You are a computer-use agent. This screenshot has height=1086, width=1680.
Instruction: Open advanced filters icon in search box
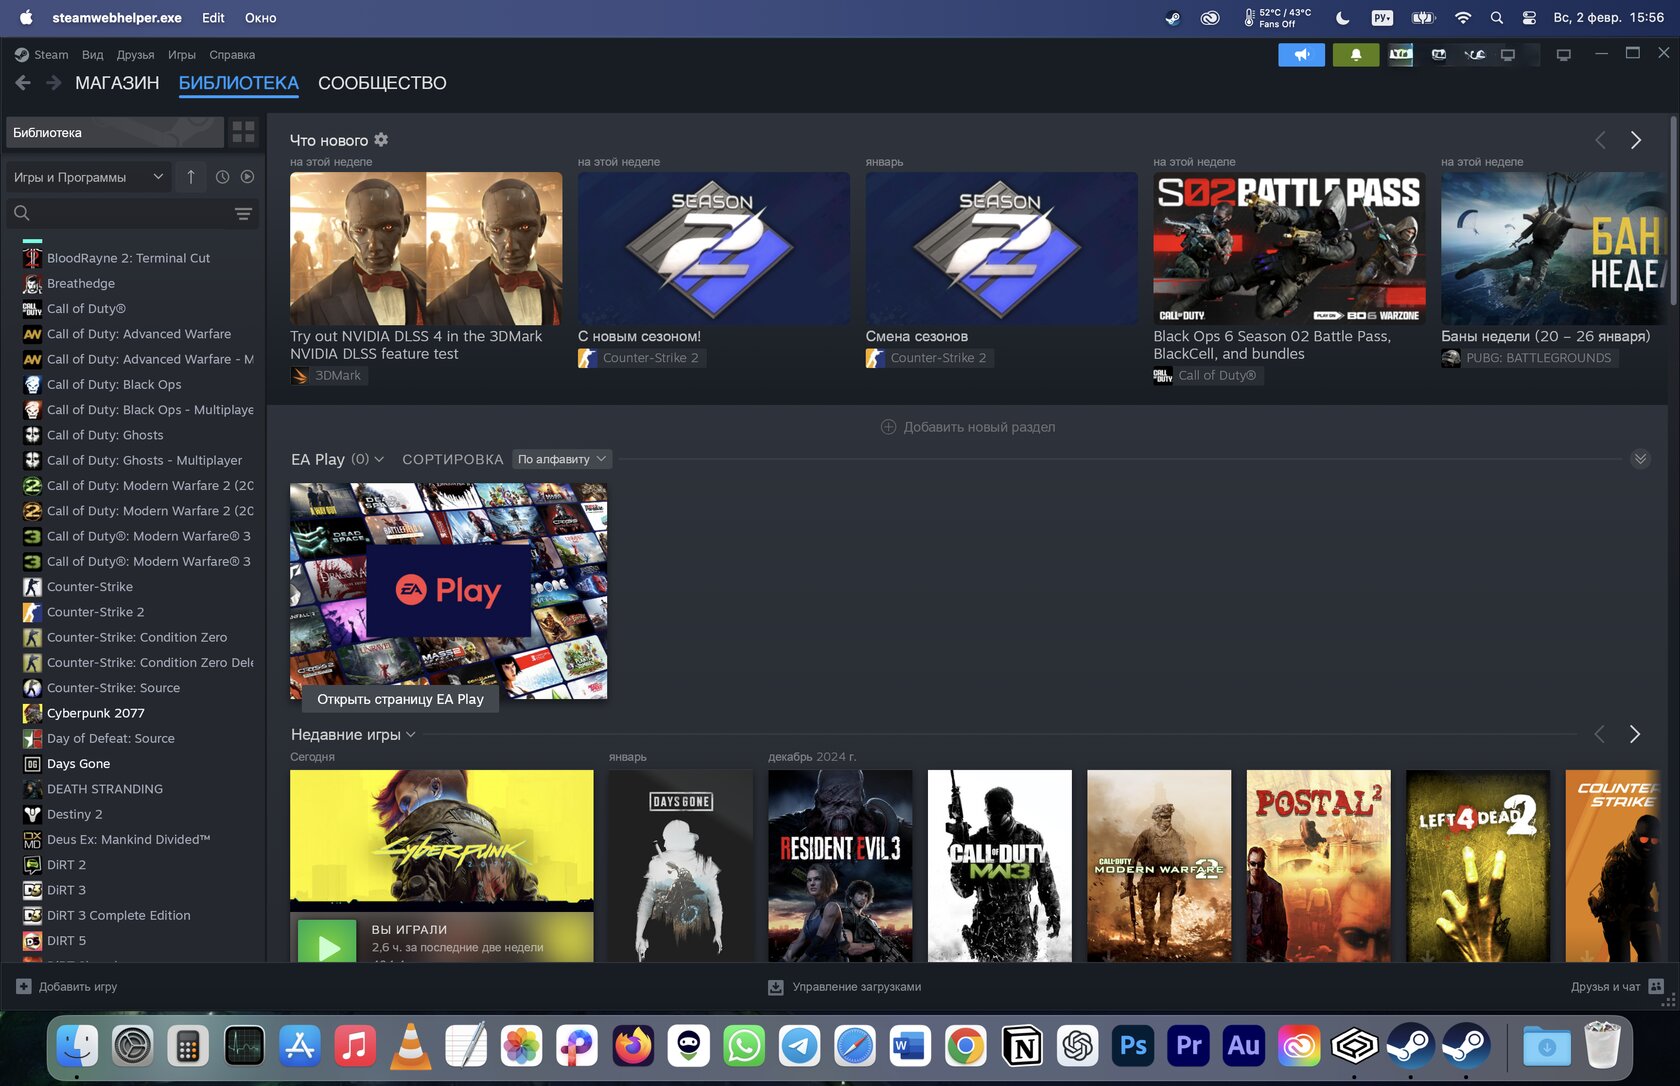coord(243,213)
